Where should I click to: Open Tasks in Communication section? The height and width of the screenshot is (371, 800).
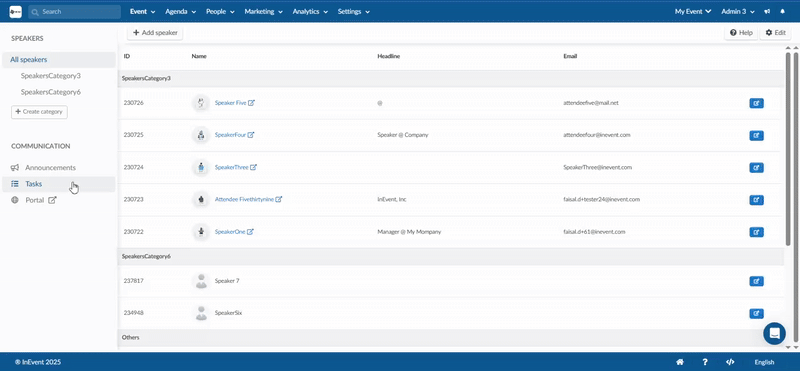tap(59, 184)
